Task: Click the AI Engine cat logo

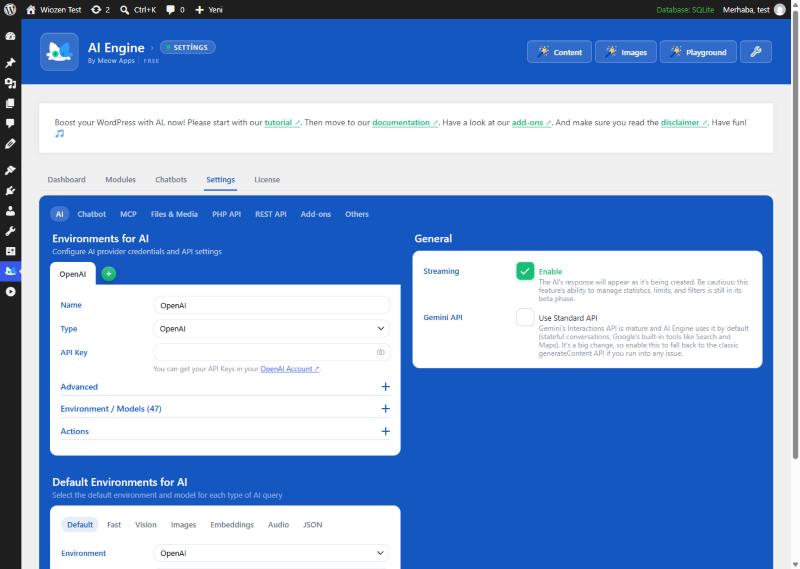Action: click(x=59, y=52)
